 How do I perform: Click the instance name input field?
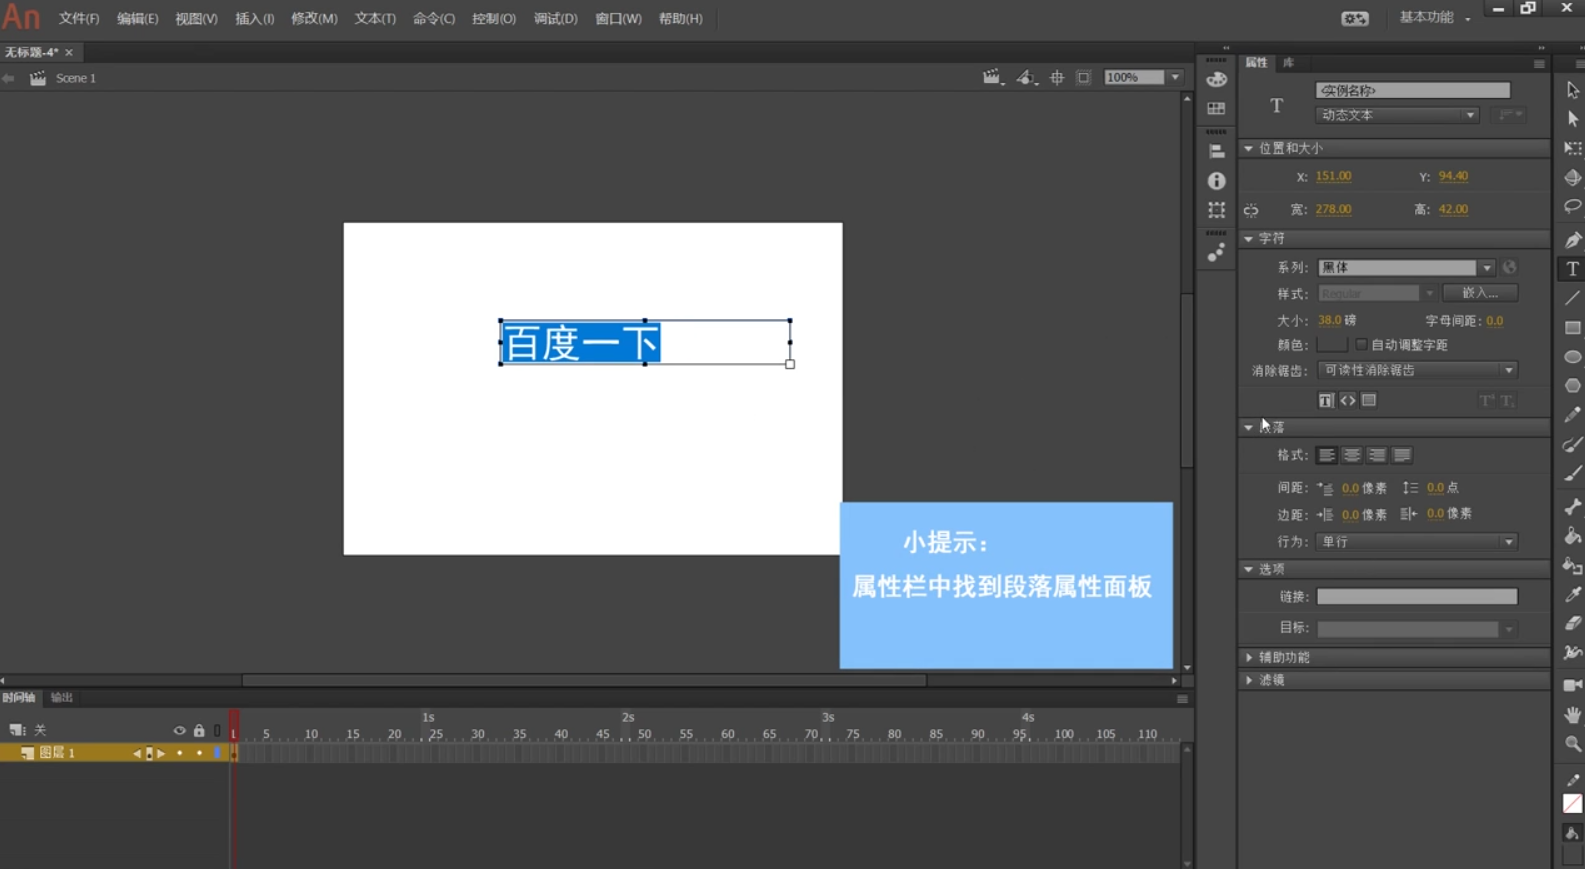click(1413, 90)
